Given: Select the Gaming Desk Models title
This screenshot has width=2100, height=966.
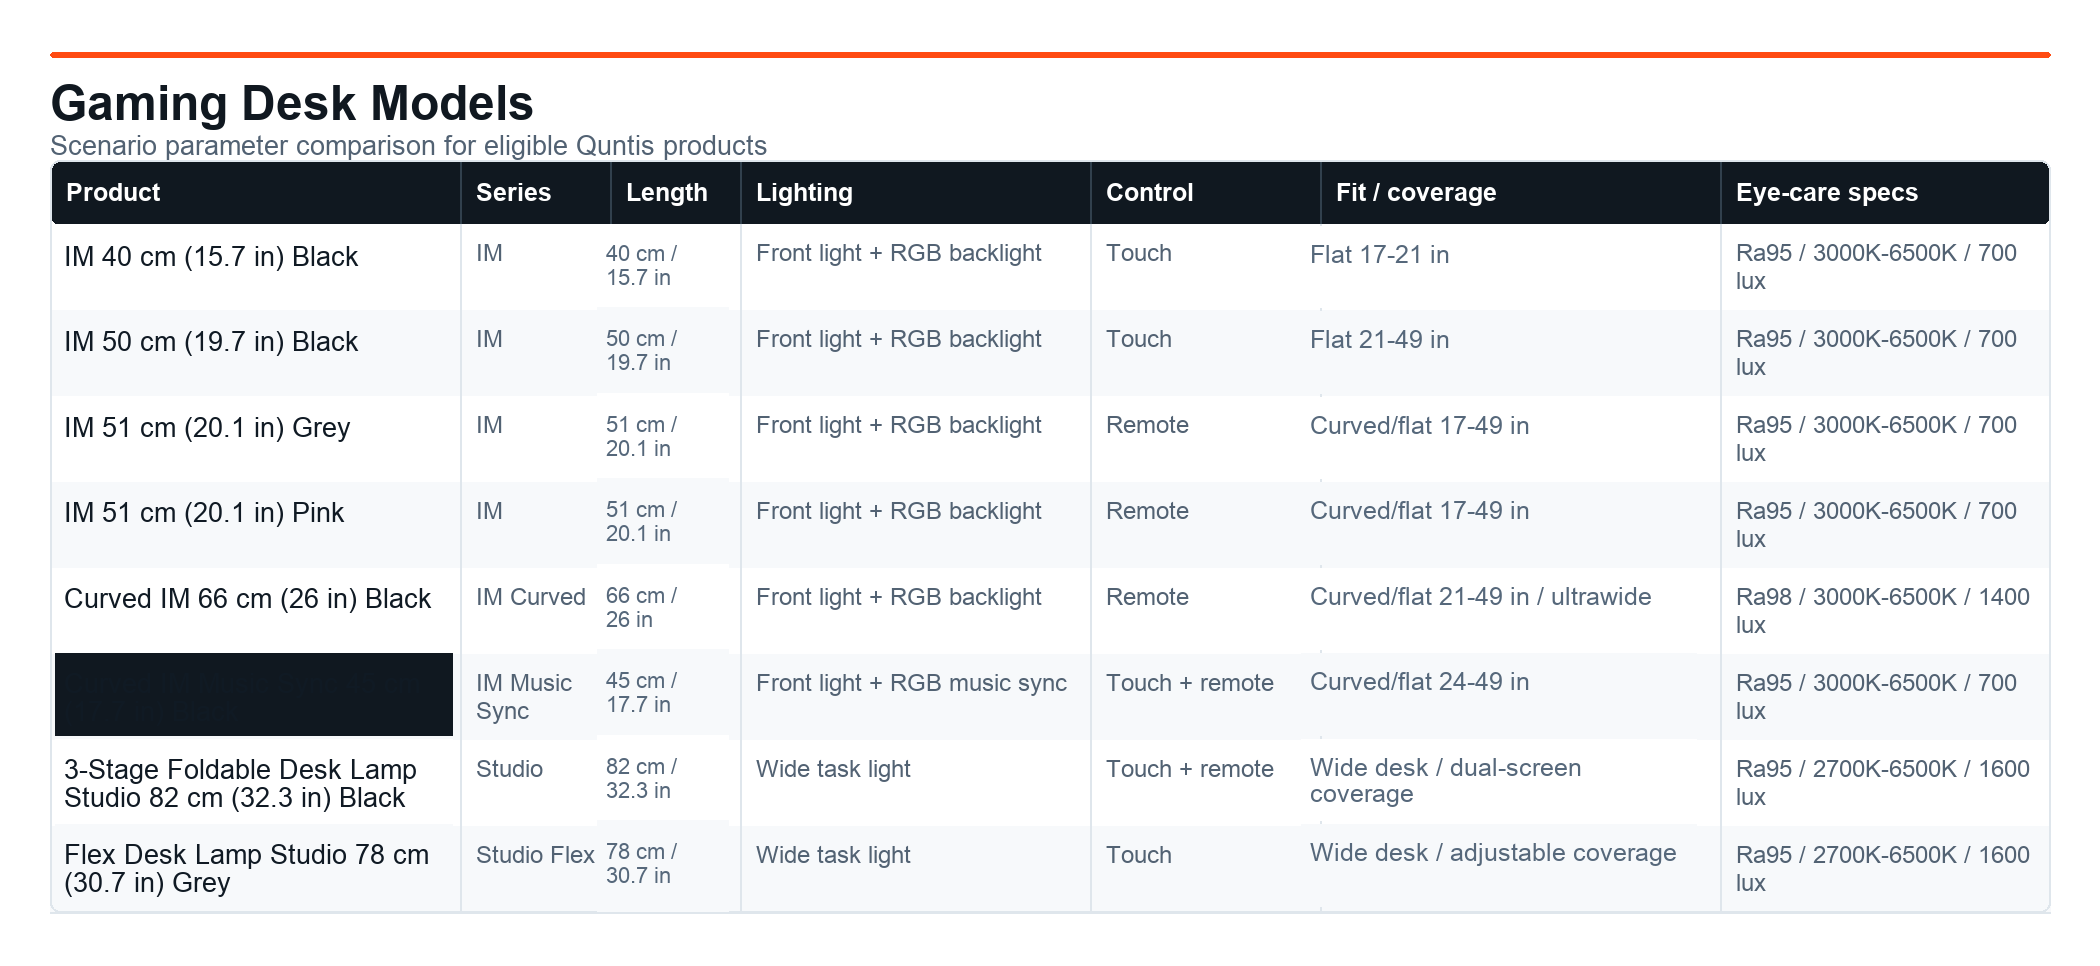Looking at the screenshot, I should [x=292, y=103].
